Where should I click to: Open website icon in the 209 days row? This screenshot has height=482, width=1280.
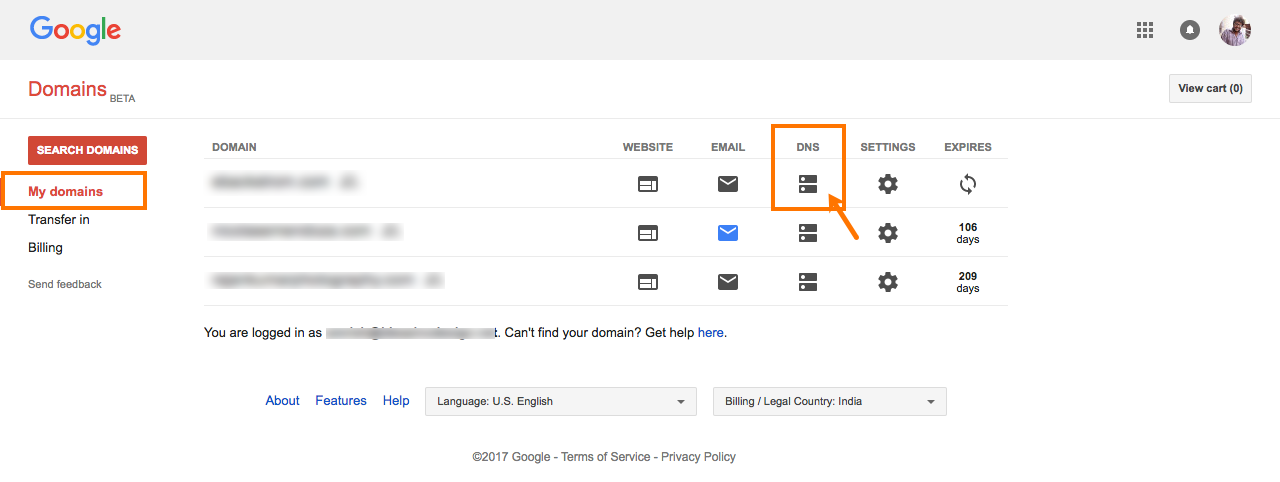[x=648, y=282]
